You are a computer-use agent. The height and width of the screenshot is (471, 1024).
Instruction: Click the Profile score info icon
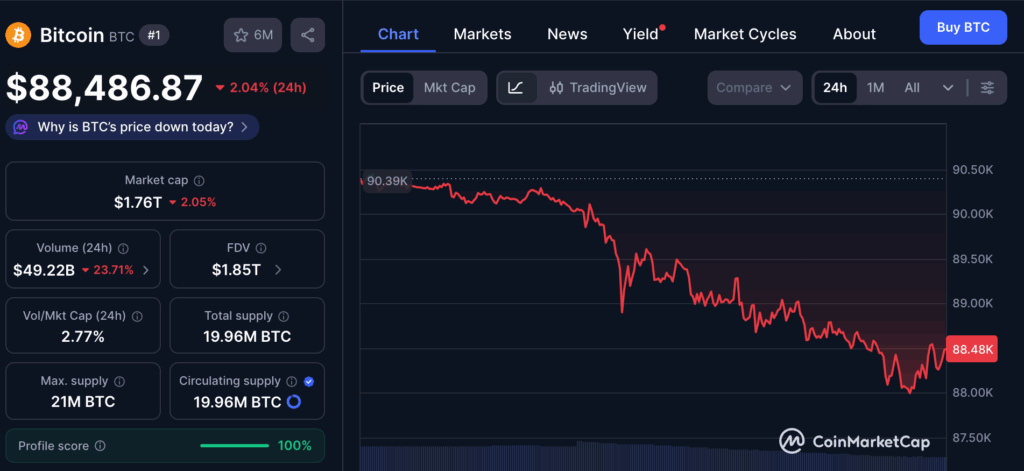pos(100,446)
